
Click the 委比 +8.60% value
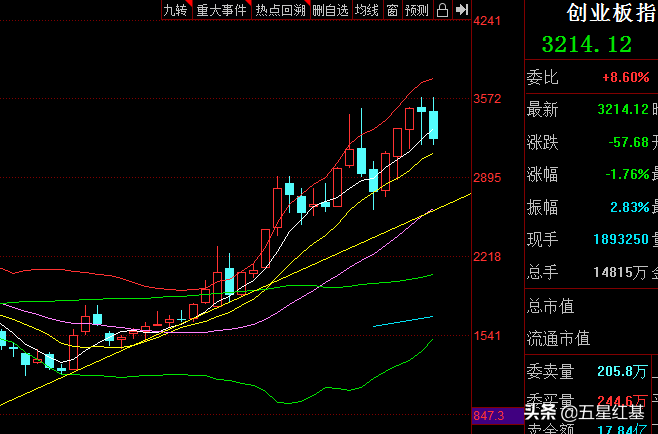click(626, 77)
